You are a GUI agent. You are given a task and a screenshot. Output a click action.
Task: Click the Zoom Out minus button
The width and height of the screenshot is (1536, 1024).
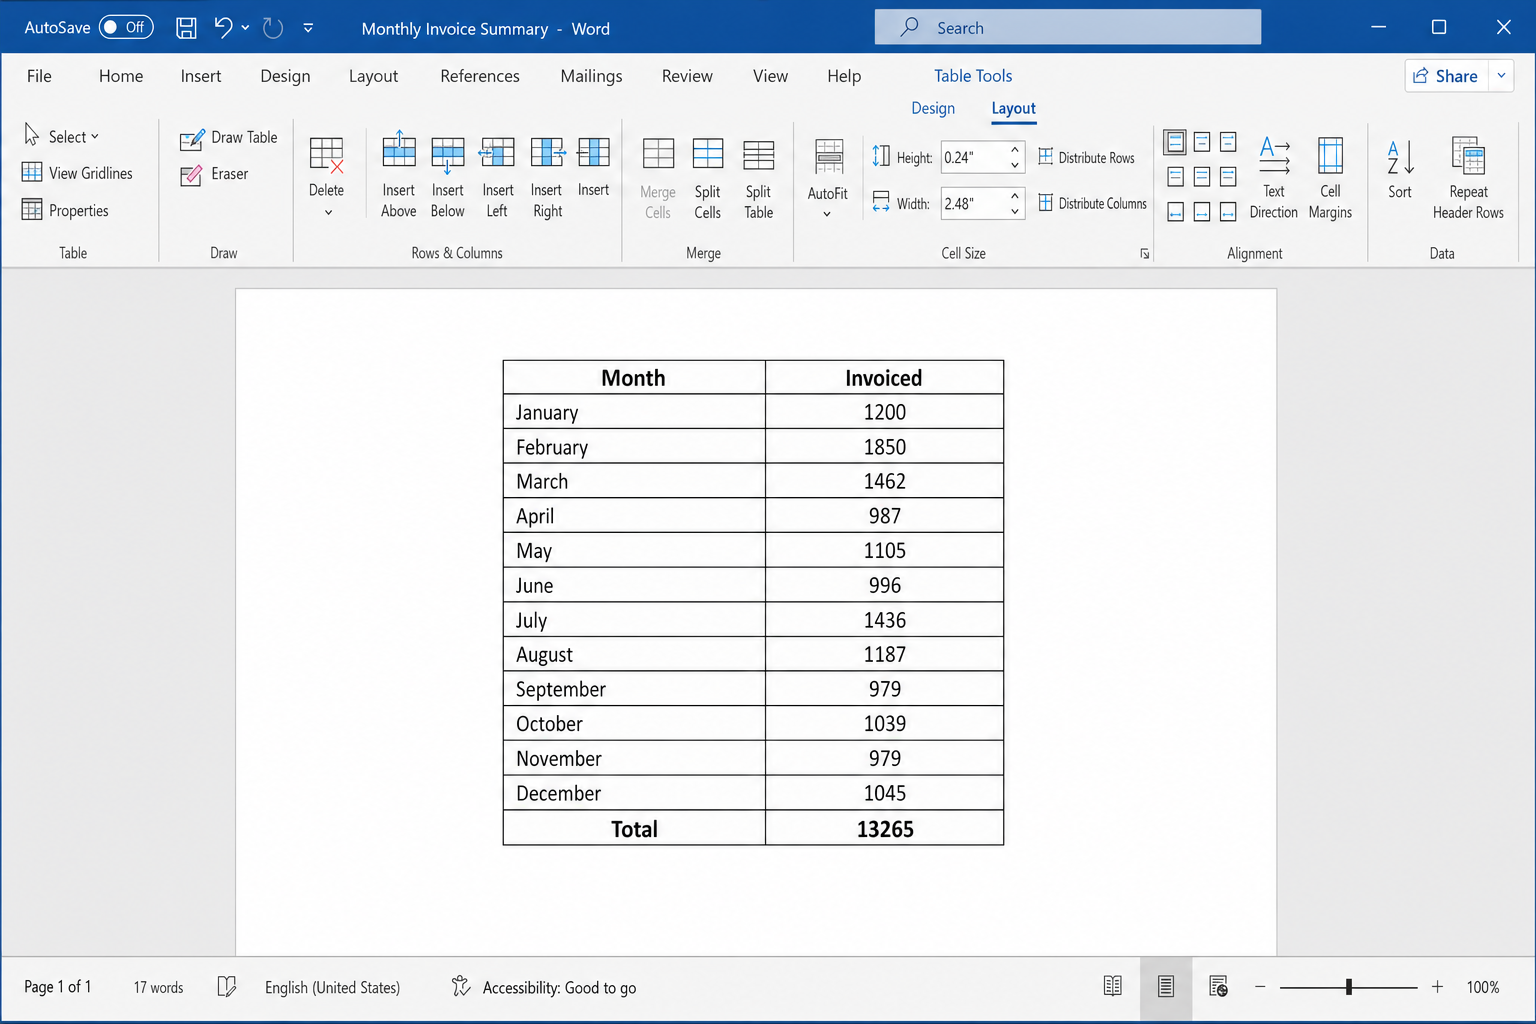(x=1260, y=987)
